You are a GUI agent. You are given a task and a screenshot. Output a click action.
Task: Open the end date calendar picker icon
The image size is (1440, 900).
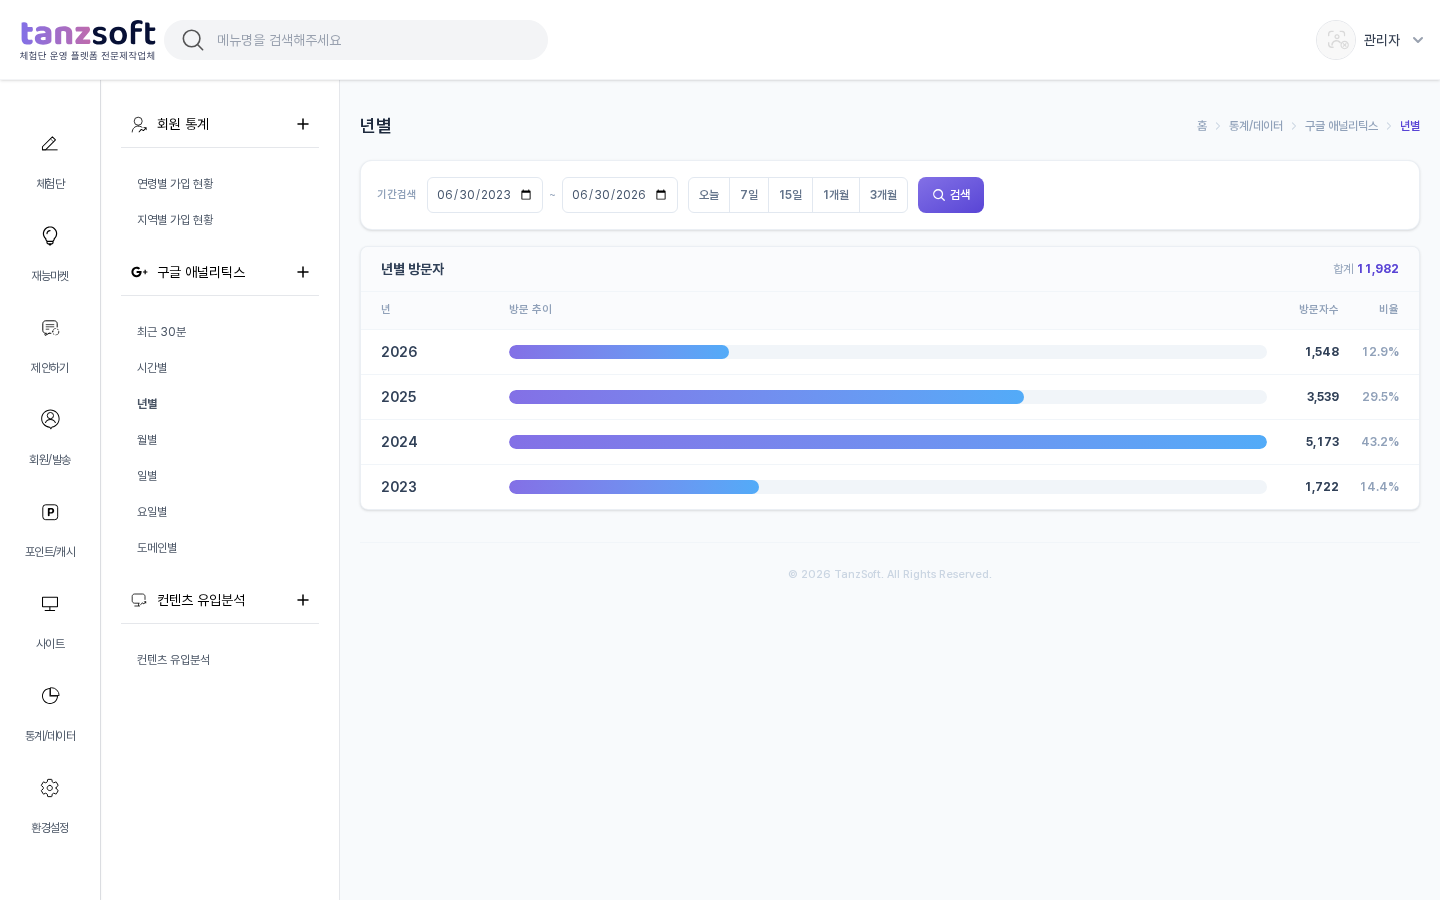661,195
